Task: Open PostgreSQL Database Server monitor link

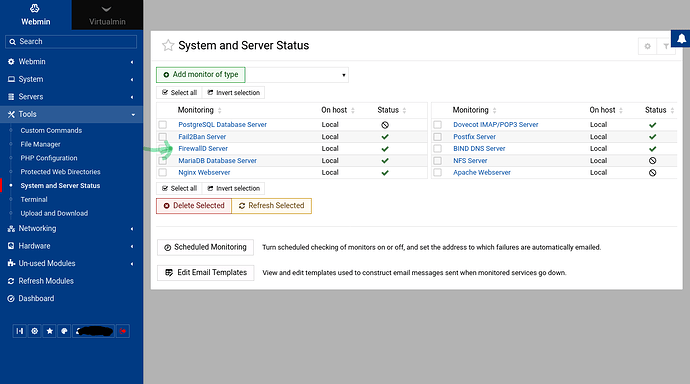Action: pos(222,125)
